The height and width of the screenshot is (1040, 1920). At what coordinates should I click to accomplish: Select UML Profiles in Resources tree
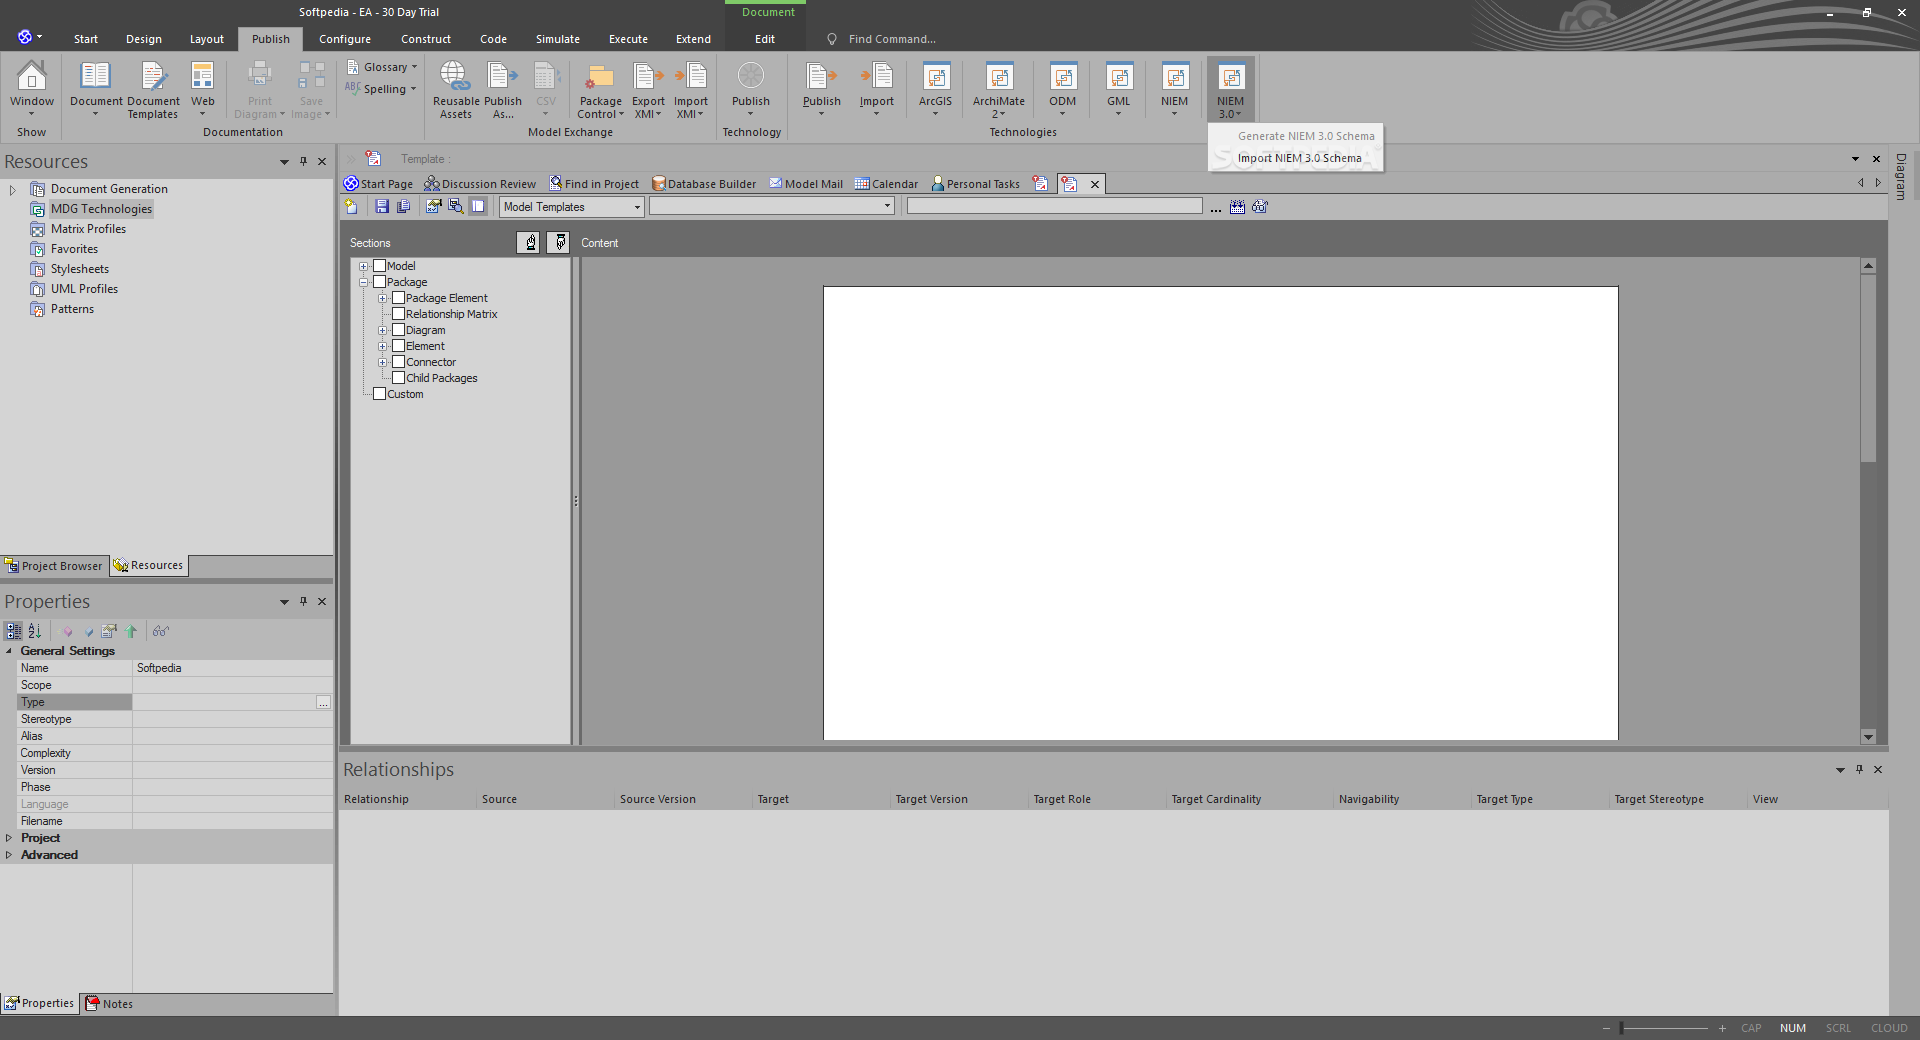coord(84,289)
